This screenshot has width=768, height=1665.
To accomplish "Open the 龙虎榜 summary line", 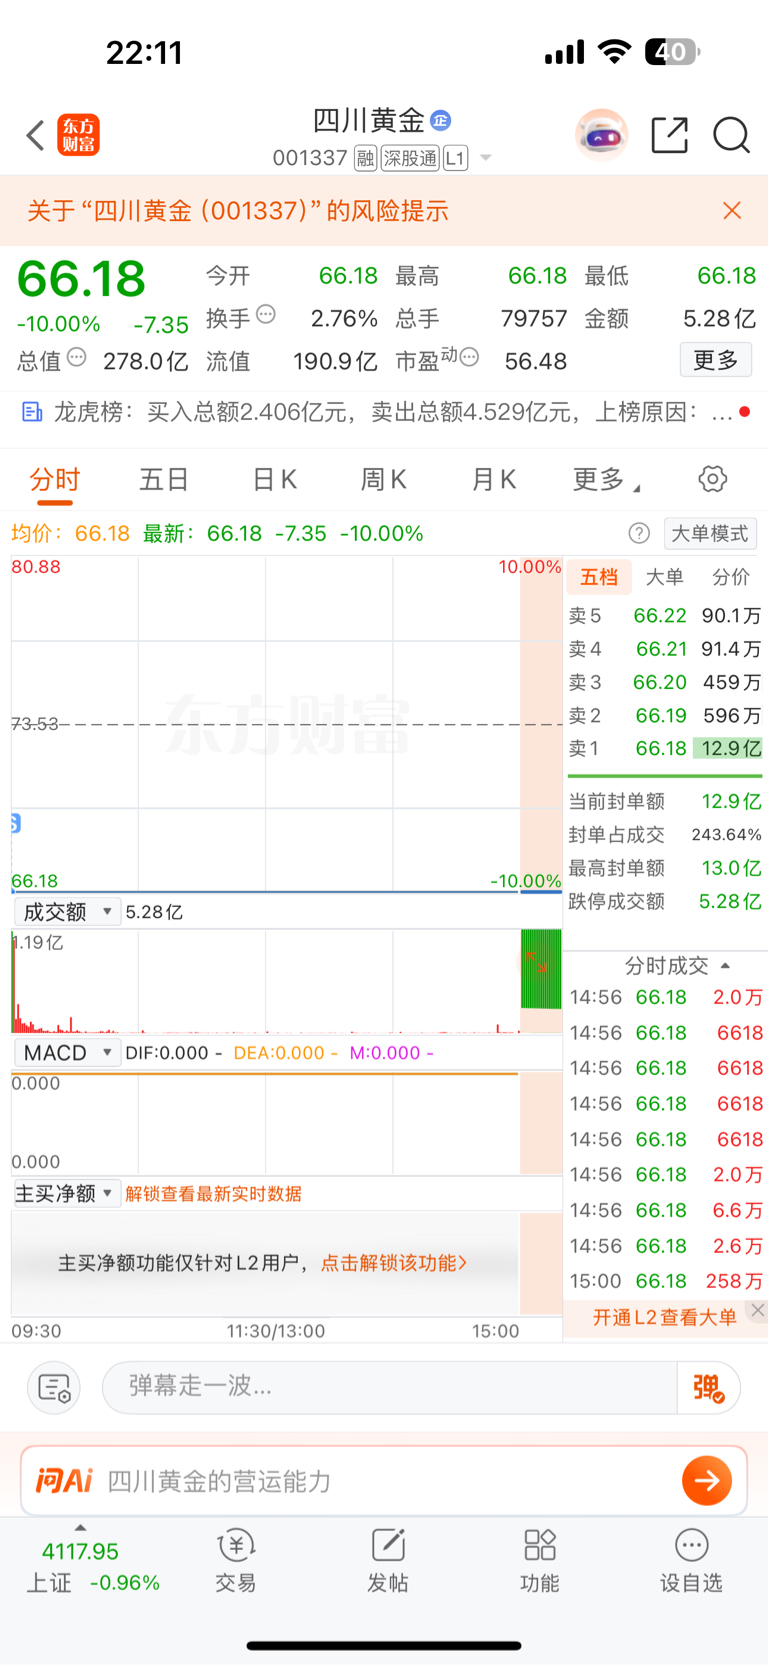I will tap(384, 412).
